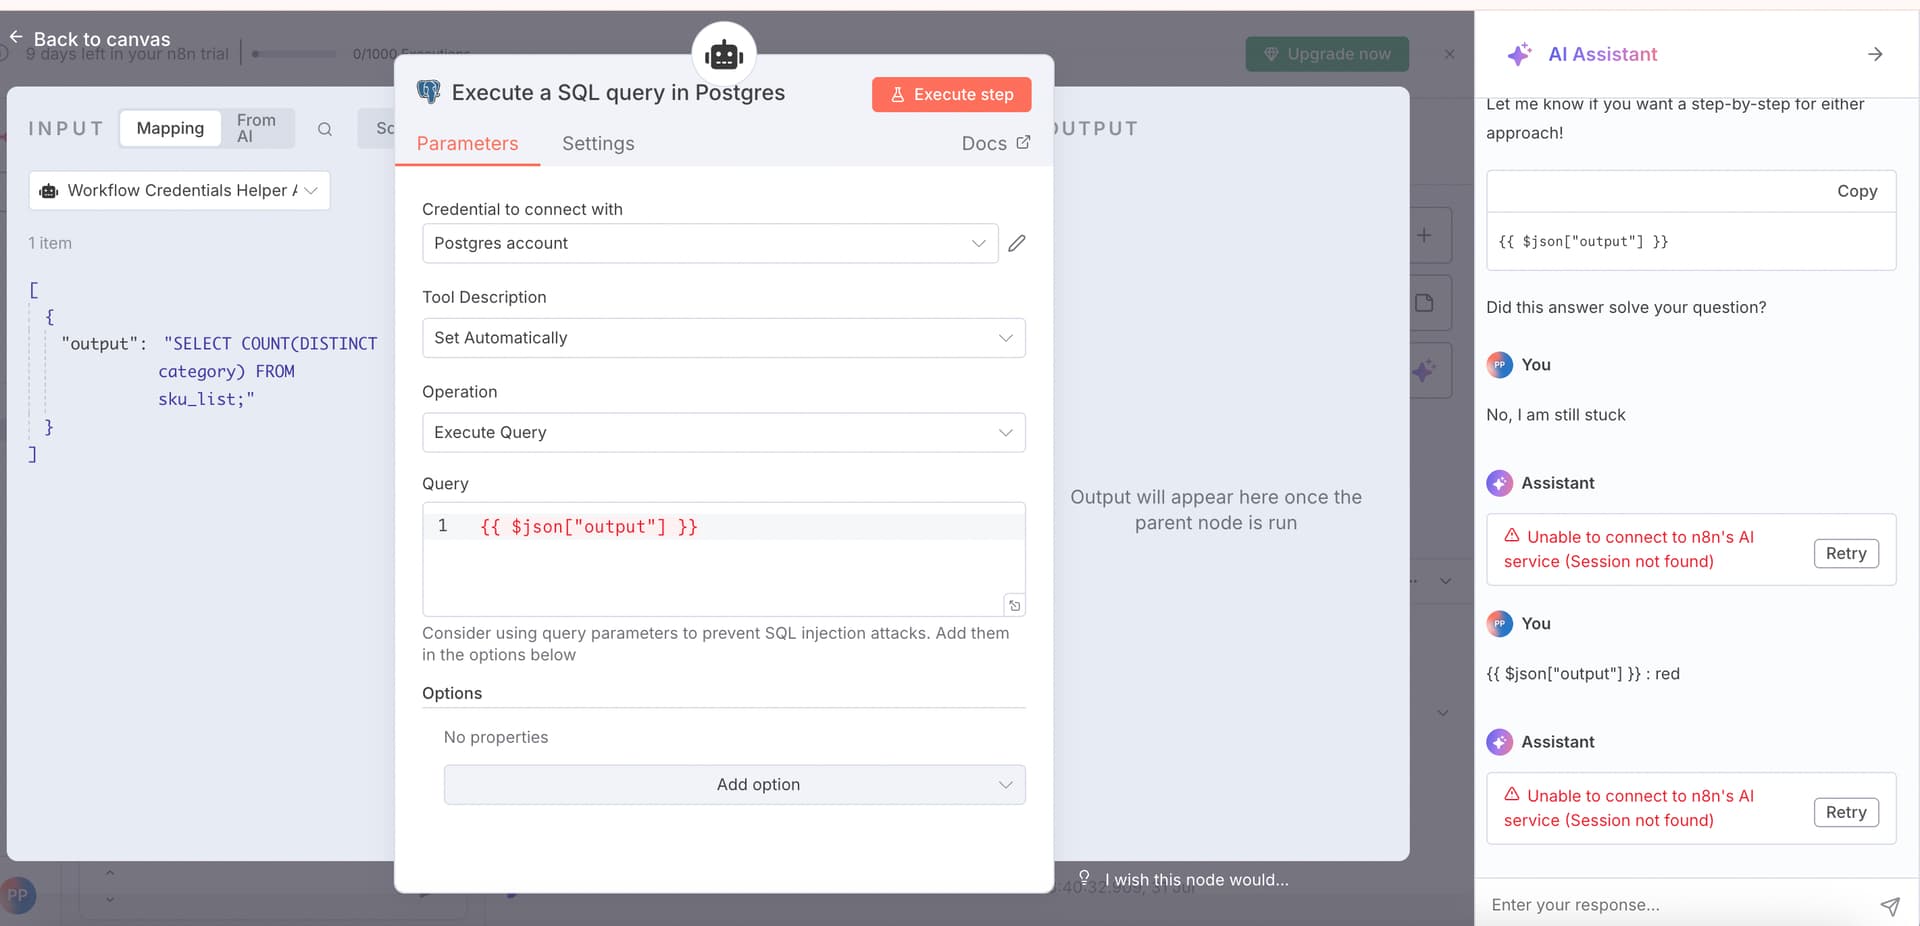Click the canvas sticky note icon

point(1425,303)
